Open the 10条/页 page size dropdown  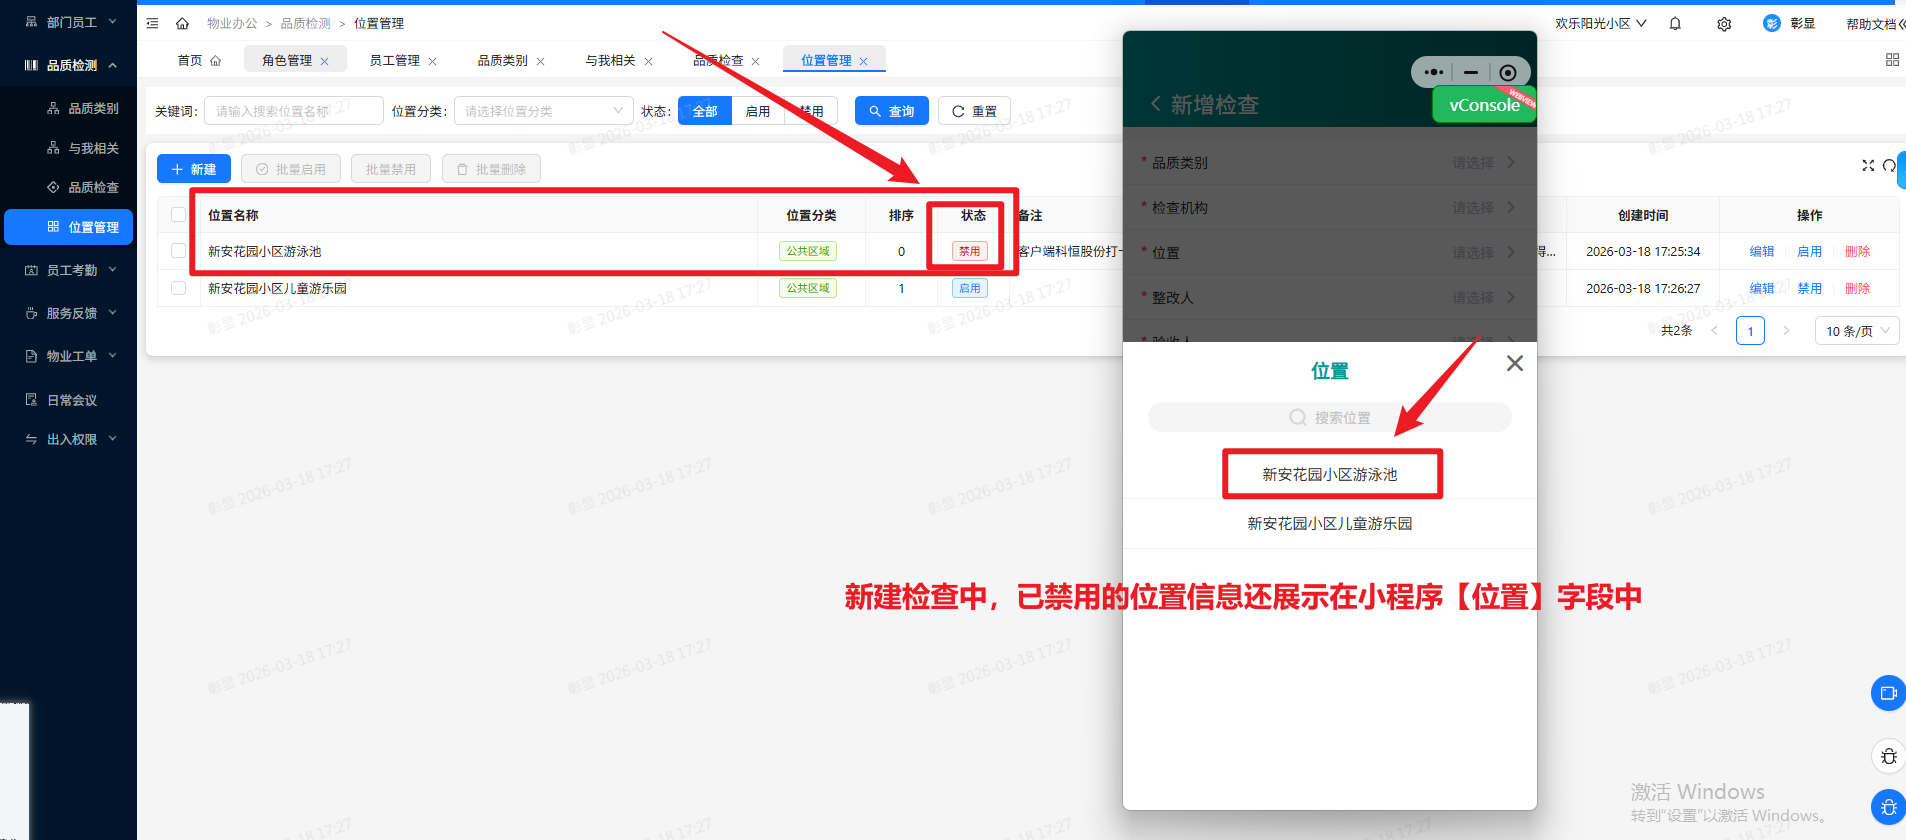[x=1857, y=331]
